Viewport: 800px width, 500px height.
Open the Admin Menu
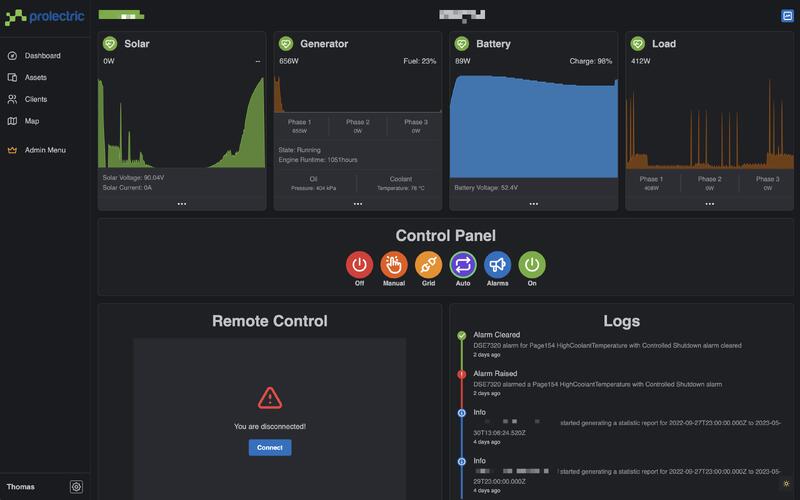(x=45, y=150)
